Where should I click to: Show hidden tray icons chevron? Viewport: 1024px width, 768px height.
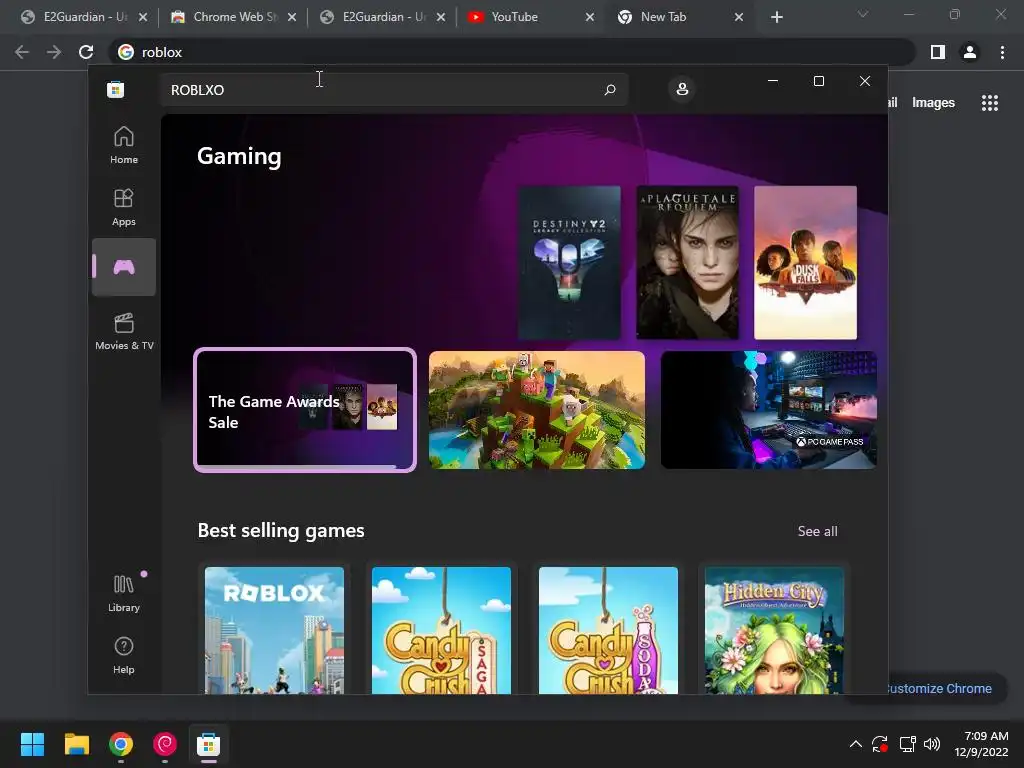856,744
